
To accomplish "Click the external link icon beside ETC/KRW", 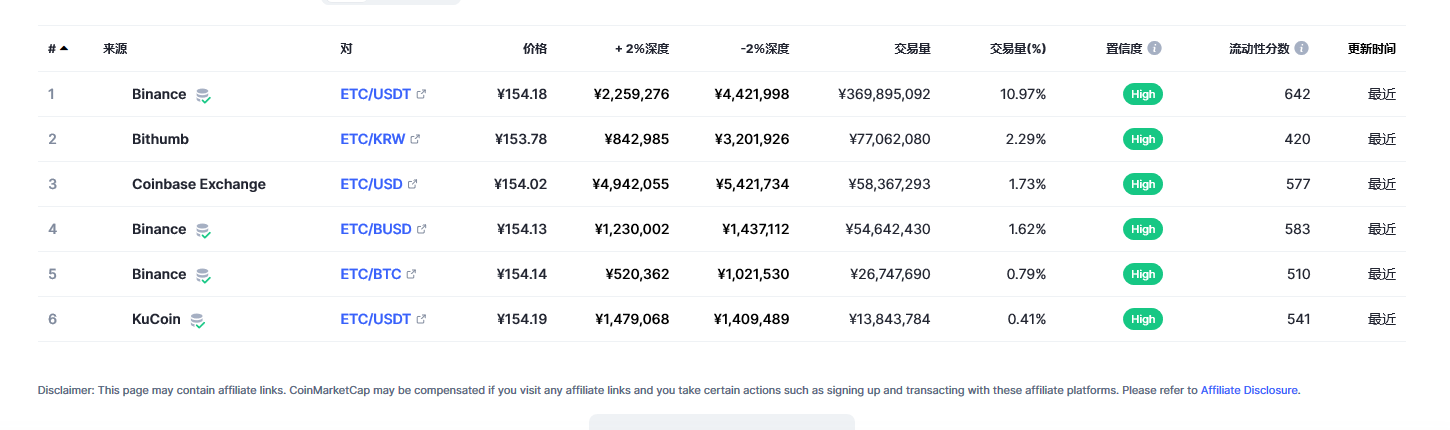I will (x=415, y=139).
